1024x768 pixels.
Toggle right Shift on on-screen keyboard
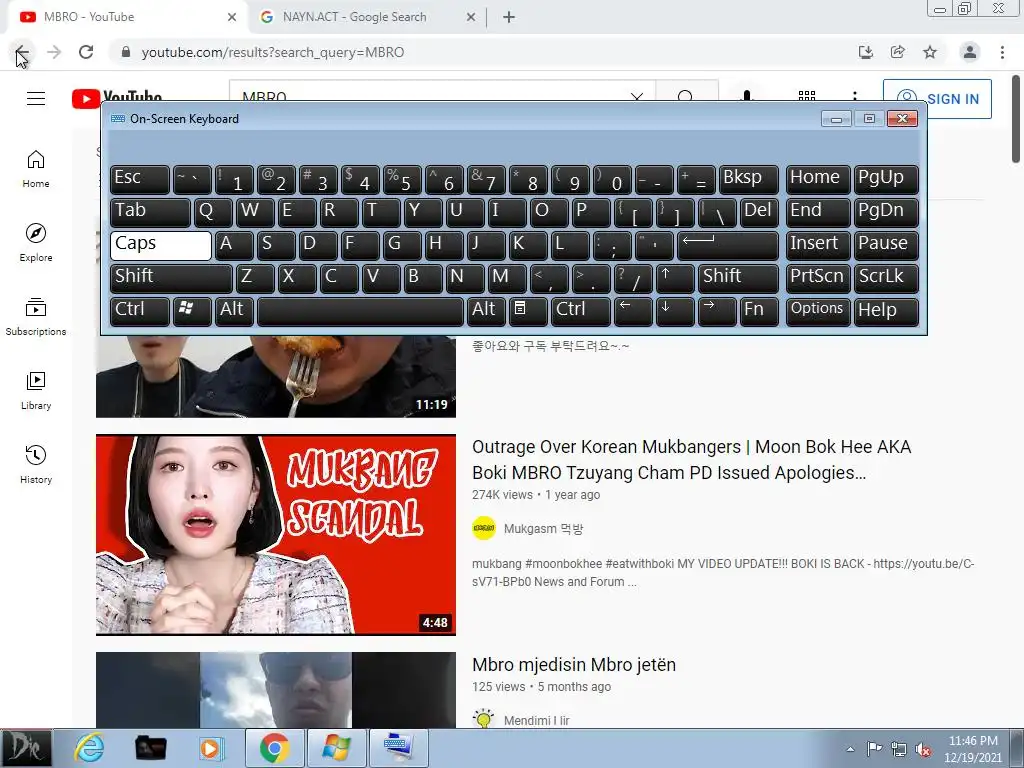pyautogui.click(x=739, y=278)
